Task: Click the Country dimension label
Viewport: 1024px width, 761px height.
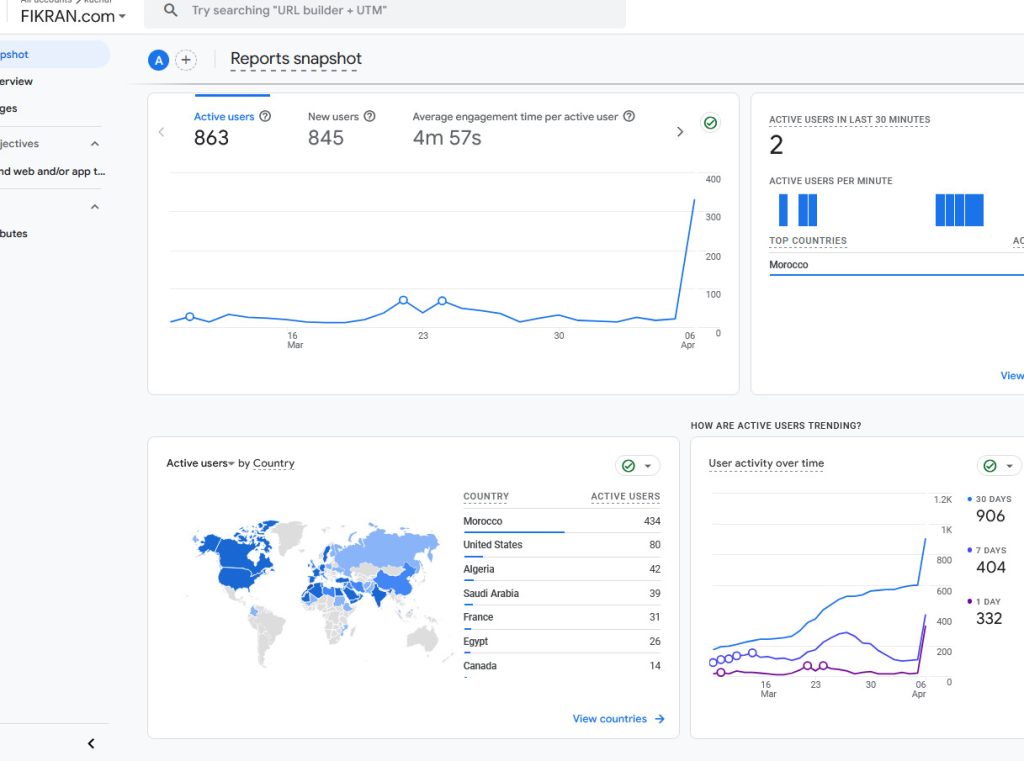Action: (274, 463)
